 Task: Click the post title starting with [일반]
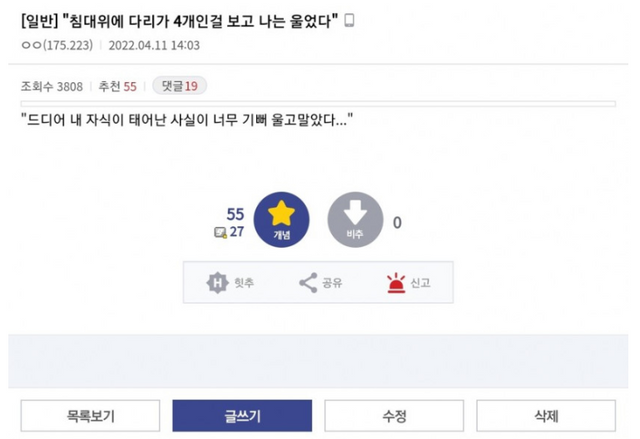[180, 20]
